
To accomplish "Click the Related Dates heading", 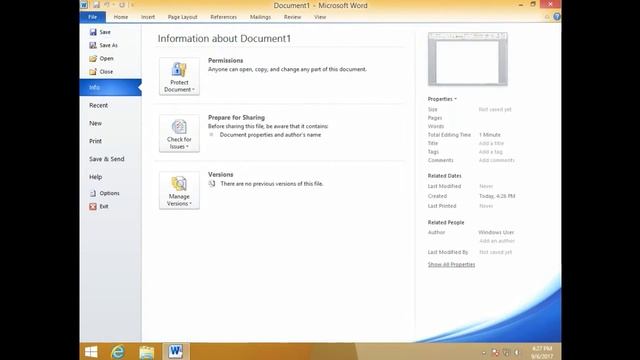I will coord(444,176).
